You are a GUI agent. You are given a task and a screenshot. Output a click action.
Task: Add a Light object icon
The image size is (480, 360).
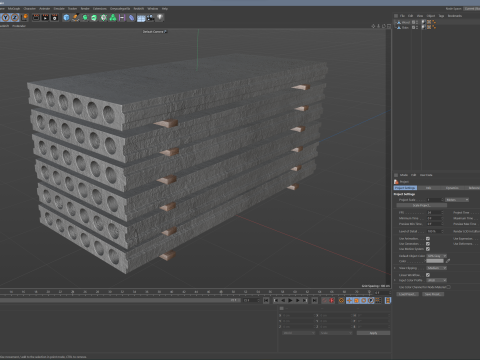[160, 18]
